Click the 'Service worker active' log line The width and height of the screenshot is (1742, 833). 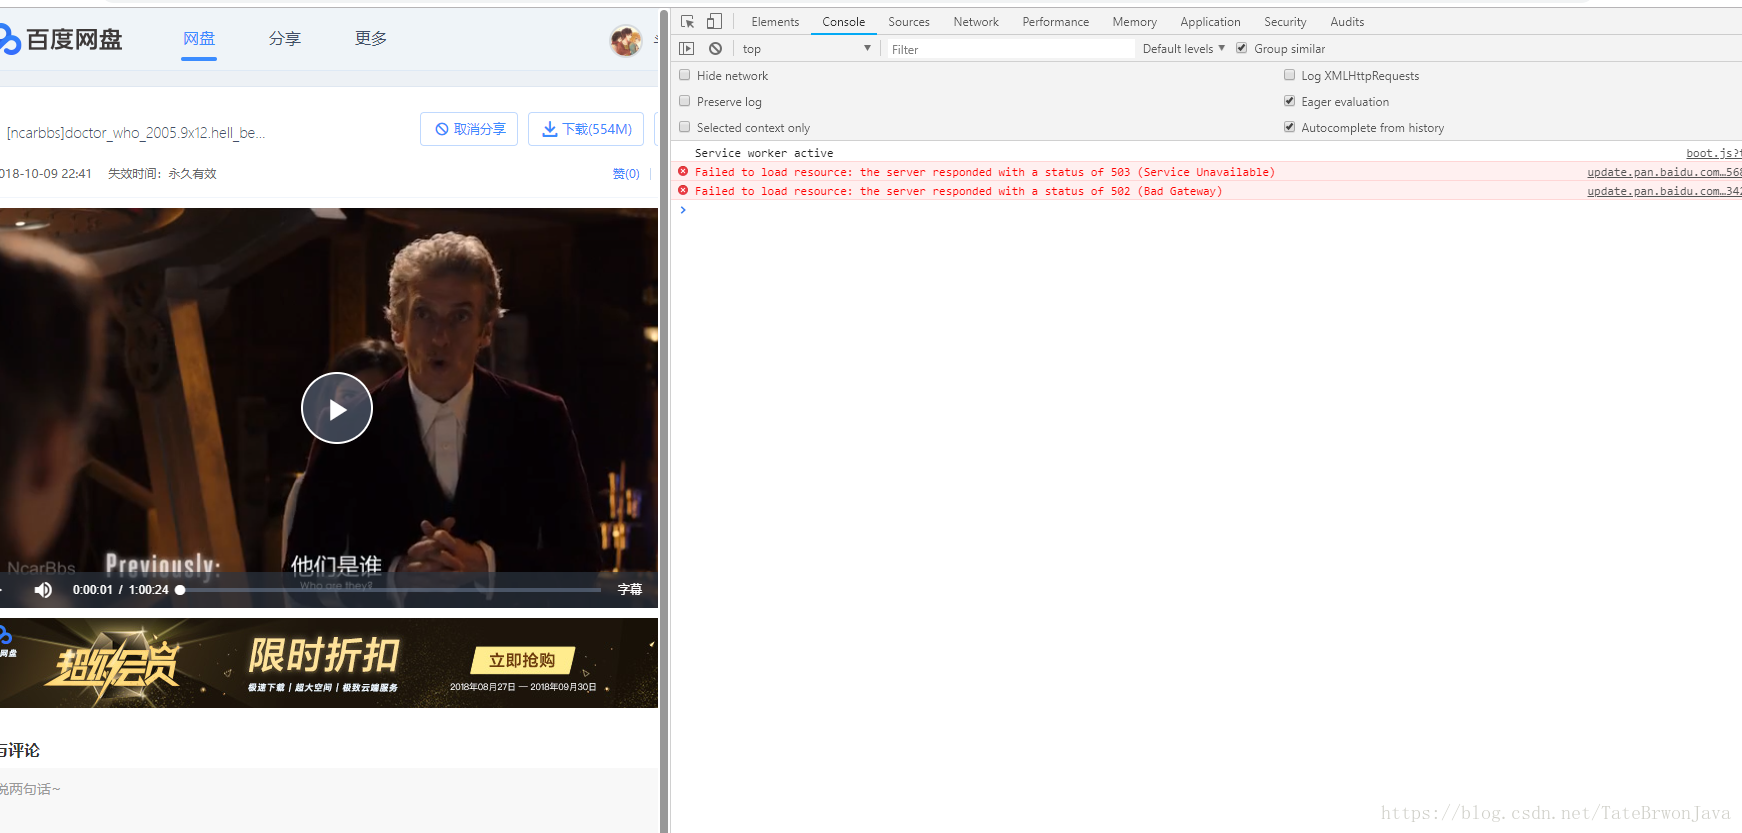[x=764, y=153]
